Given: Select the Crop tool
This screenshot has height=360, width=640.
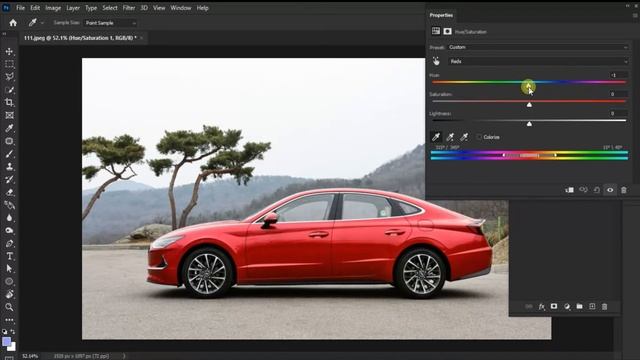Looking at the screenshot, I should [x=9, y=102].
